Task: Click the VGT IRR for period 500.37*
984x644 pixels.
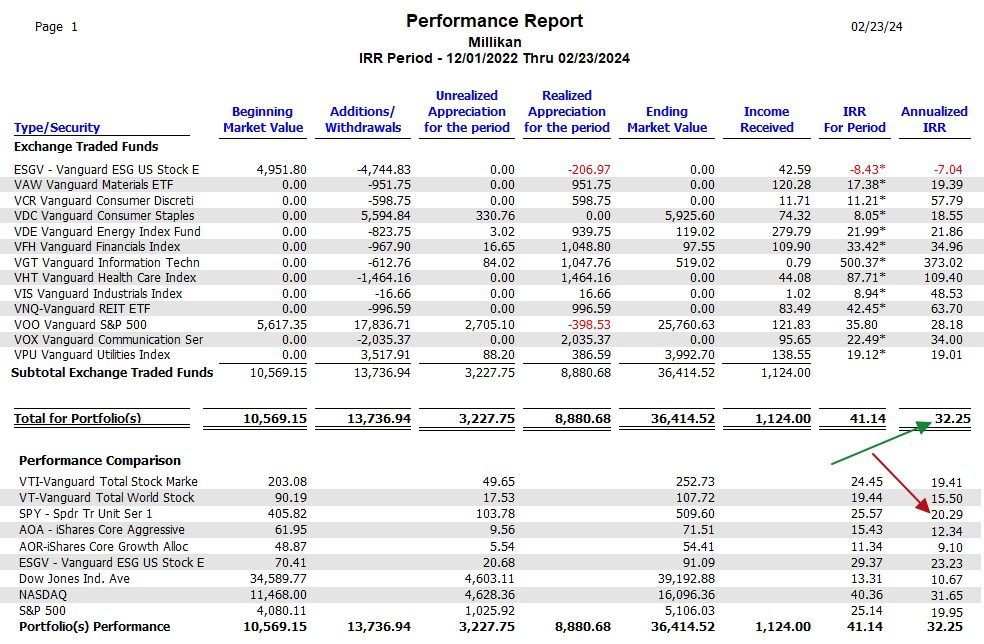Action: [x=863, y=262]
